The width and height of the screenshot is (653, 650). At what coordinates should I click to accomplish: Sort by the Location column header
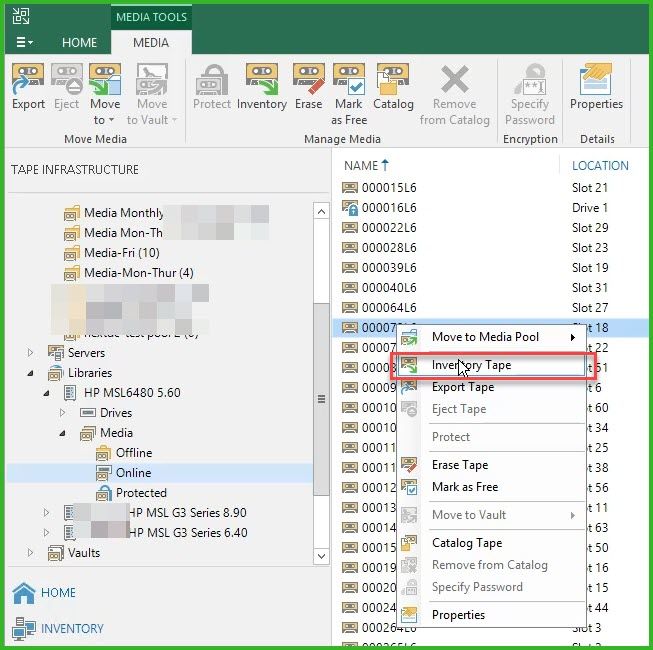pyautogui.click(x=600, y=166)
